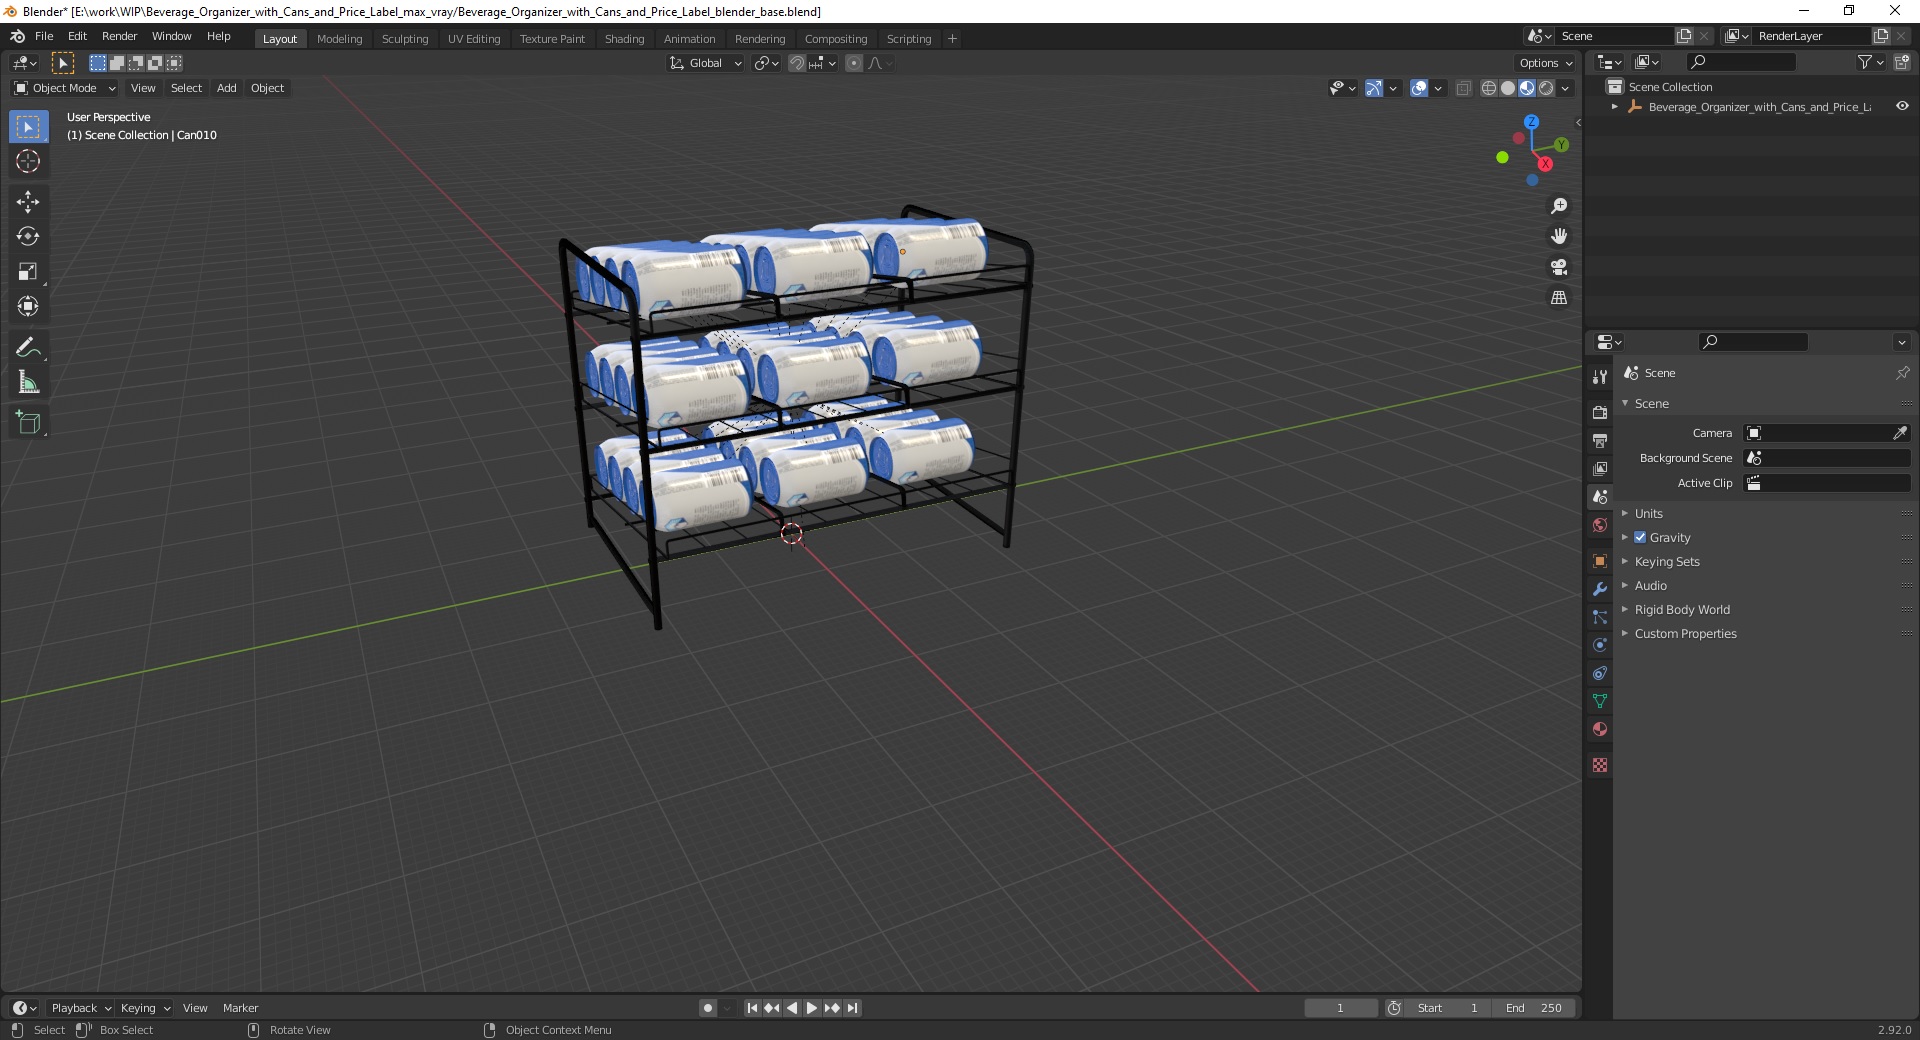Toggle proportional editing

coord(854,63)
